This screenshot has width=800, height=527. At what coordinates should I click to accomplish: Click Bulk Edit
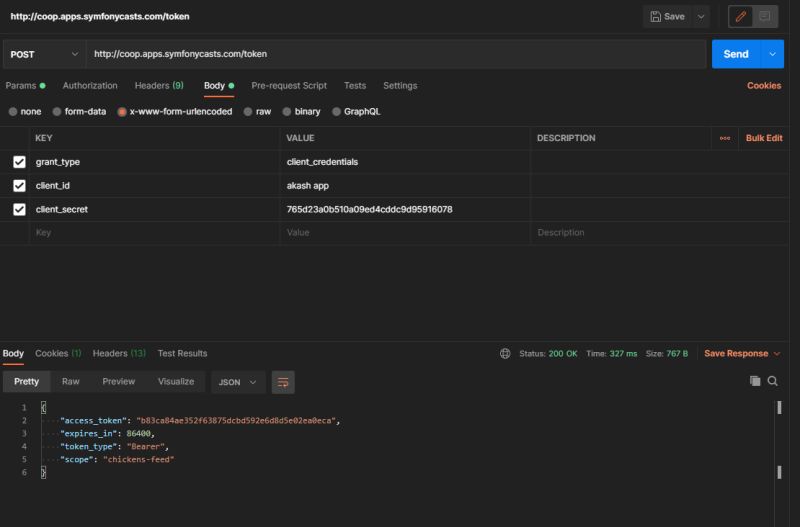pos(764,138)
